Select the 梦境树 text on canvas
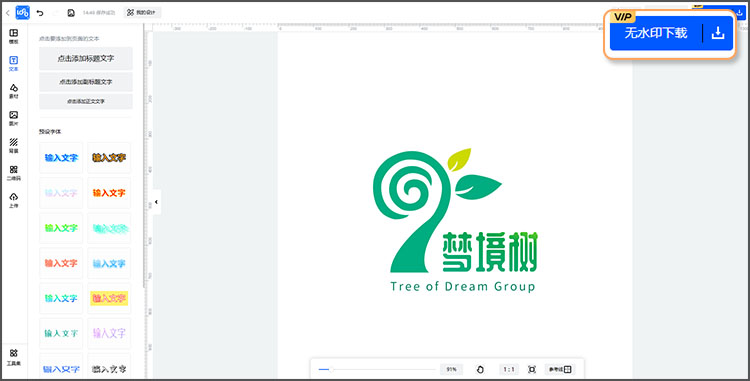 coord(490,251)
